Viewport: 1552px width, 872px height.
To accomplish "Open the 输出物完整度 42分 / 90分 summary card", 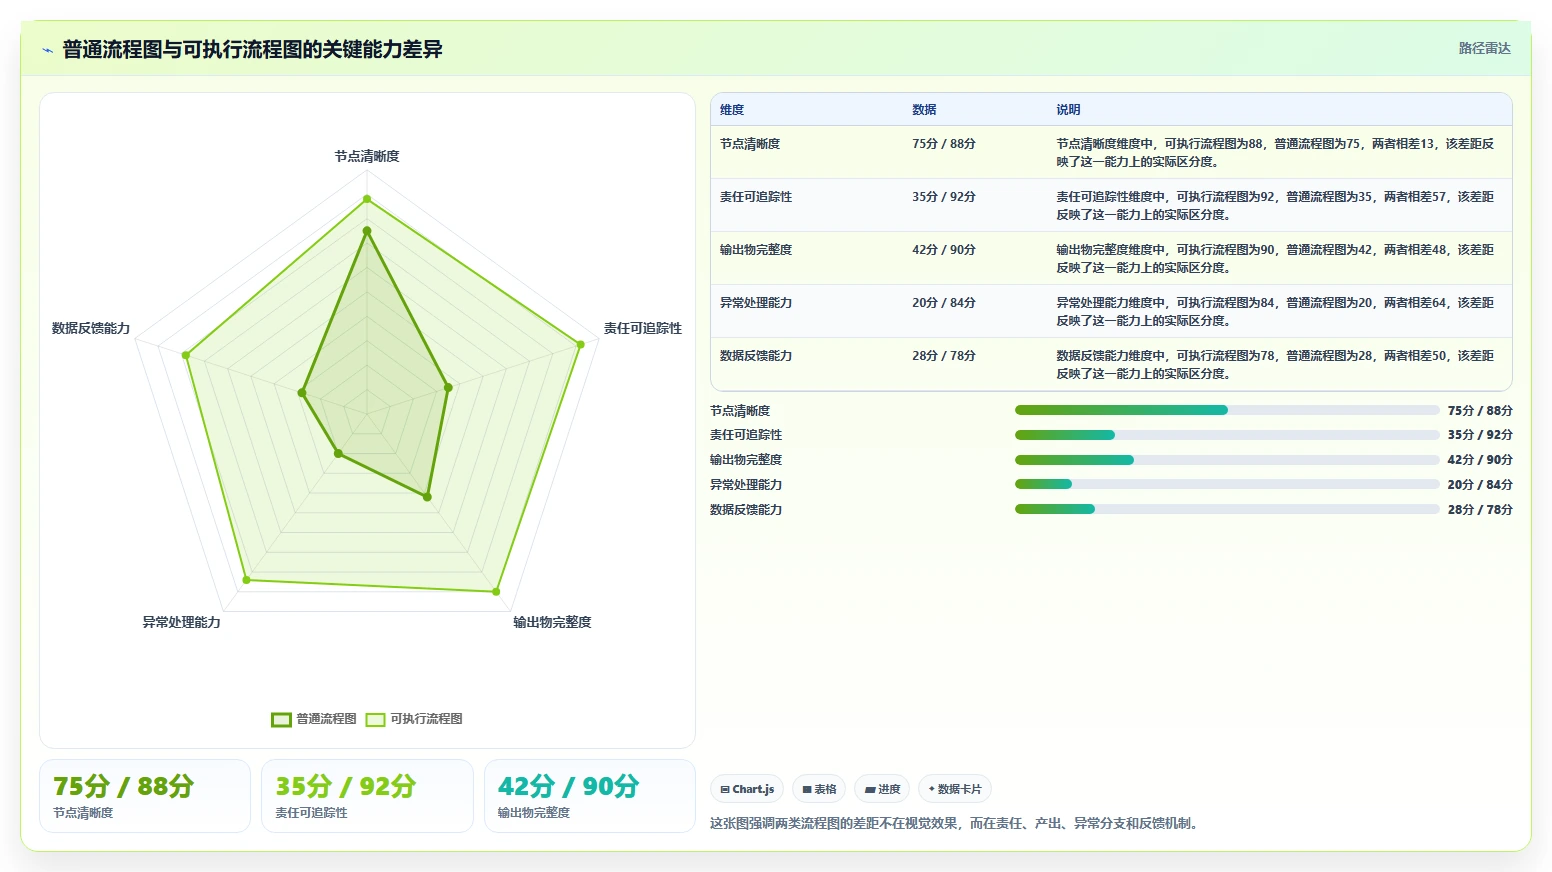I will tap(590, 796).
